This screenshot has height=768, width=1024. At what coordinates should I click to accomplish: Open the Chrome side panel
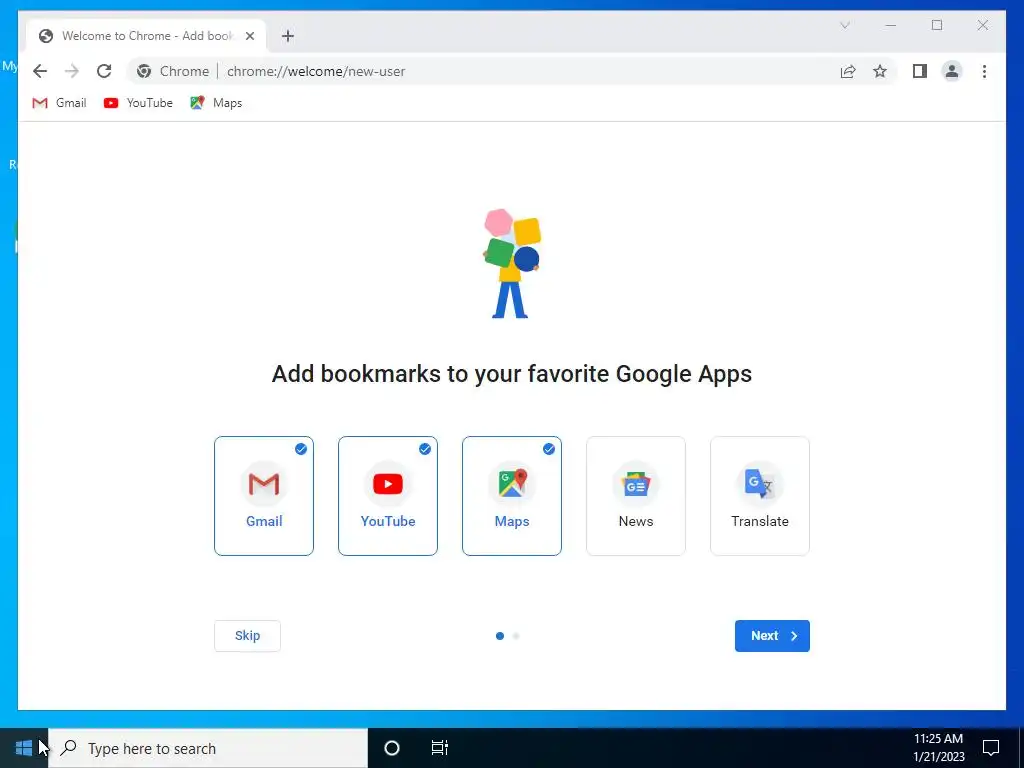[x=920, y=71]
